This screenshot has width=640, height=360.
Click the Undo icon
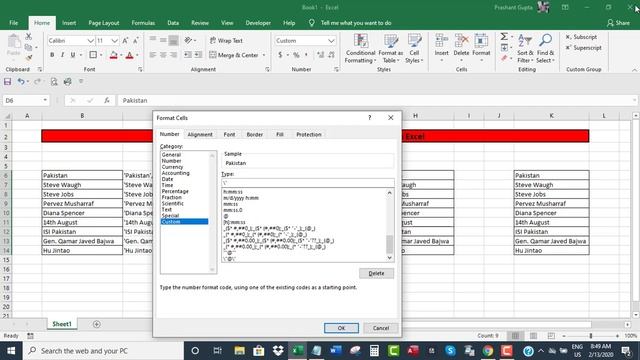(21, 82)
